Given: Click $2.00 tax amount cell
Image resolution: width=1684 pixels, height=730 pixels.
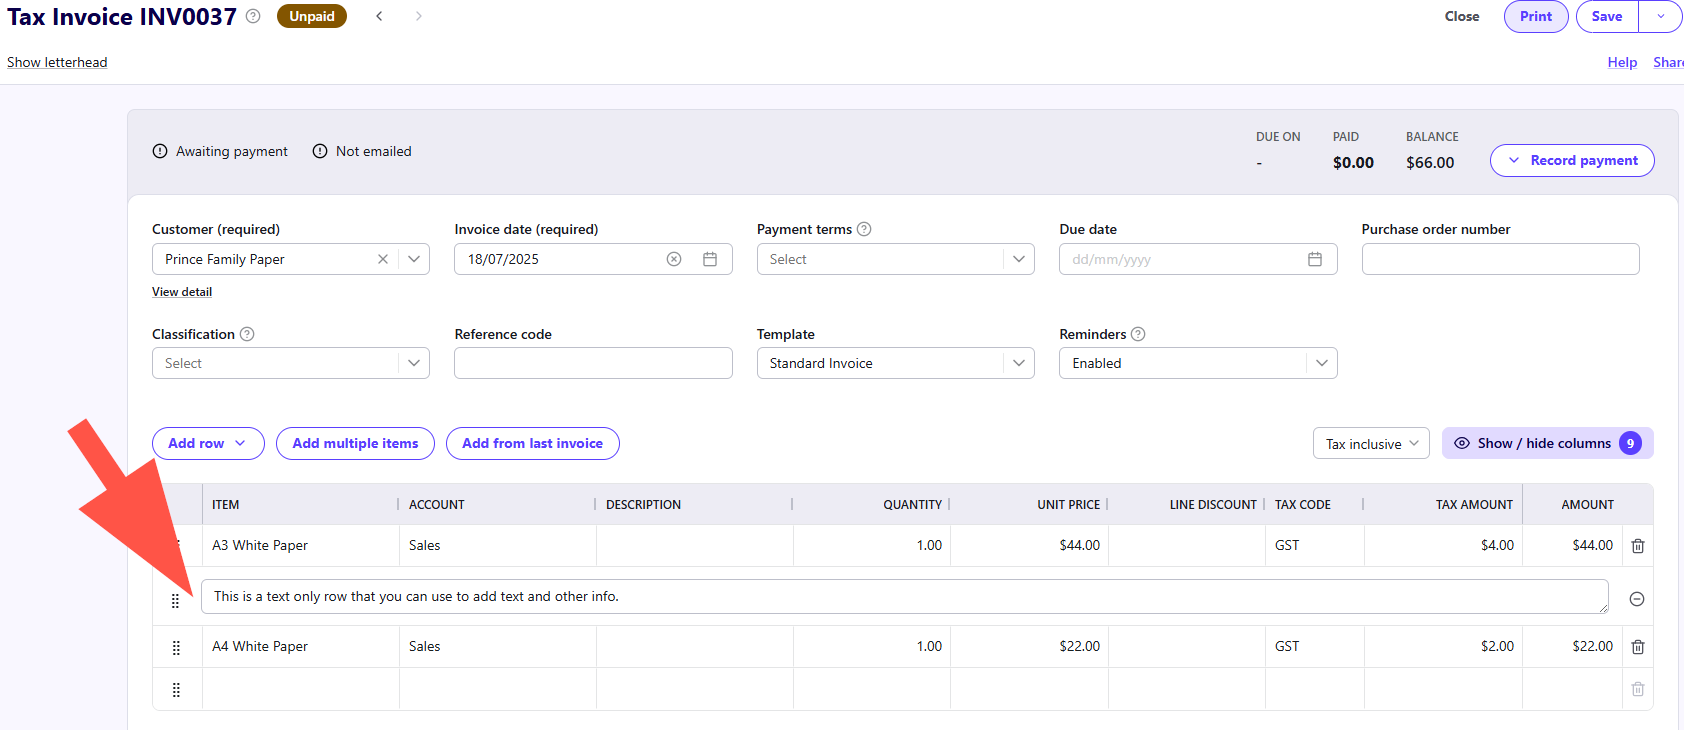Looking at the screenshot, I should 1443,647.
